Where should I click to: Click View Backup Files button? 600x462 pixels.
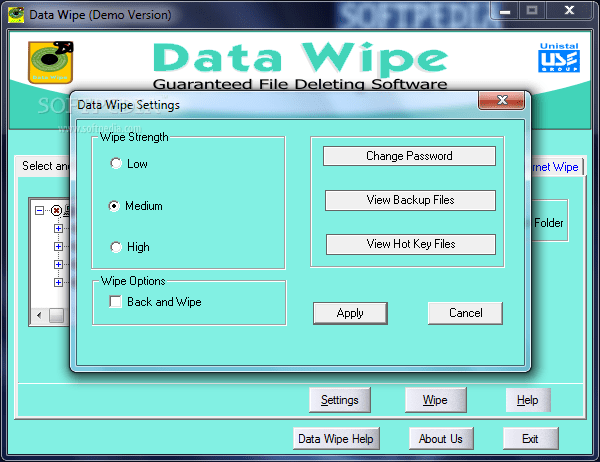[410, 200]
